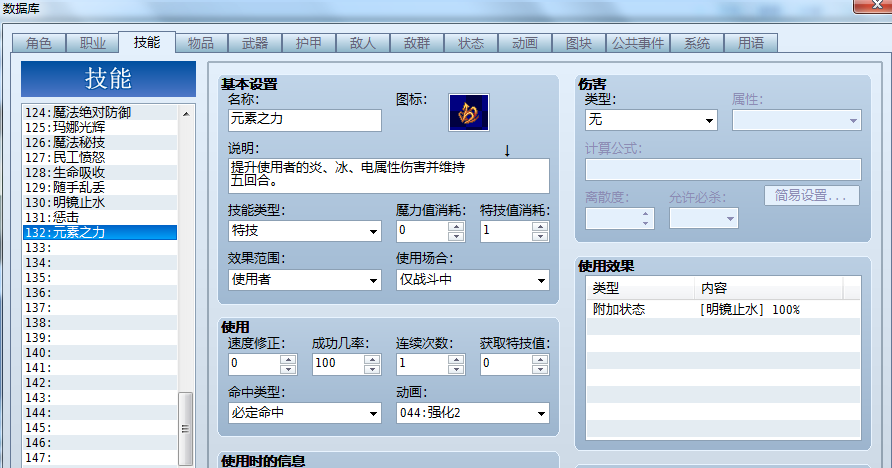Open the 角色 tab
Viewport: 892px width, 468px height.
(39, 43)
